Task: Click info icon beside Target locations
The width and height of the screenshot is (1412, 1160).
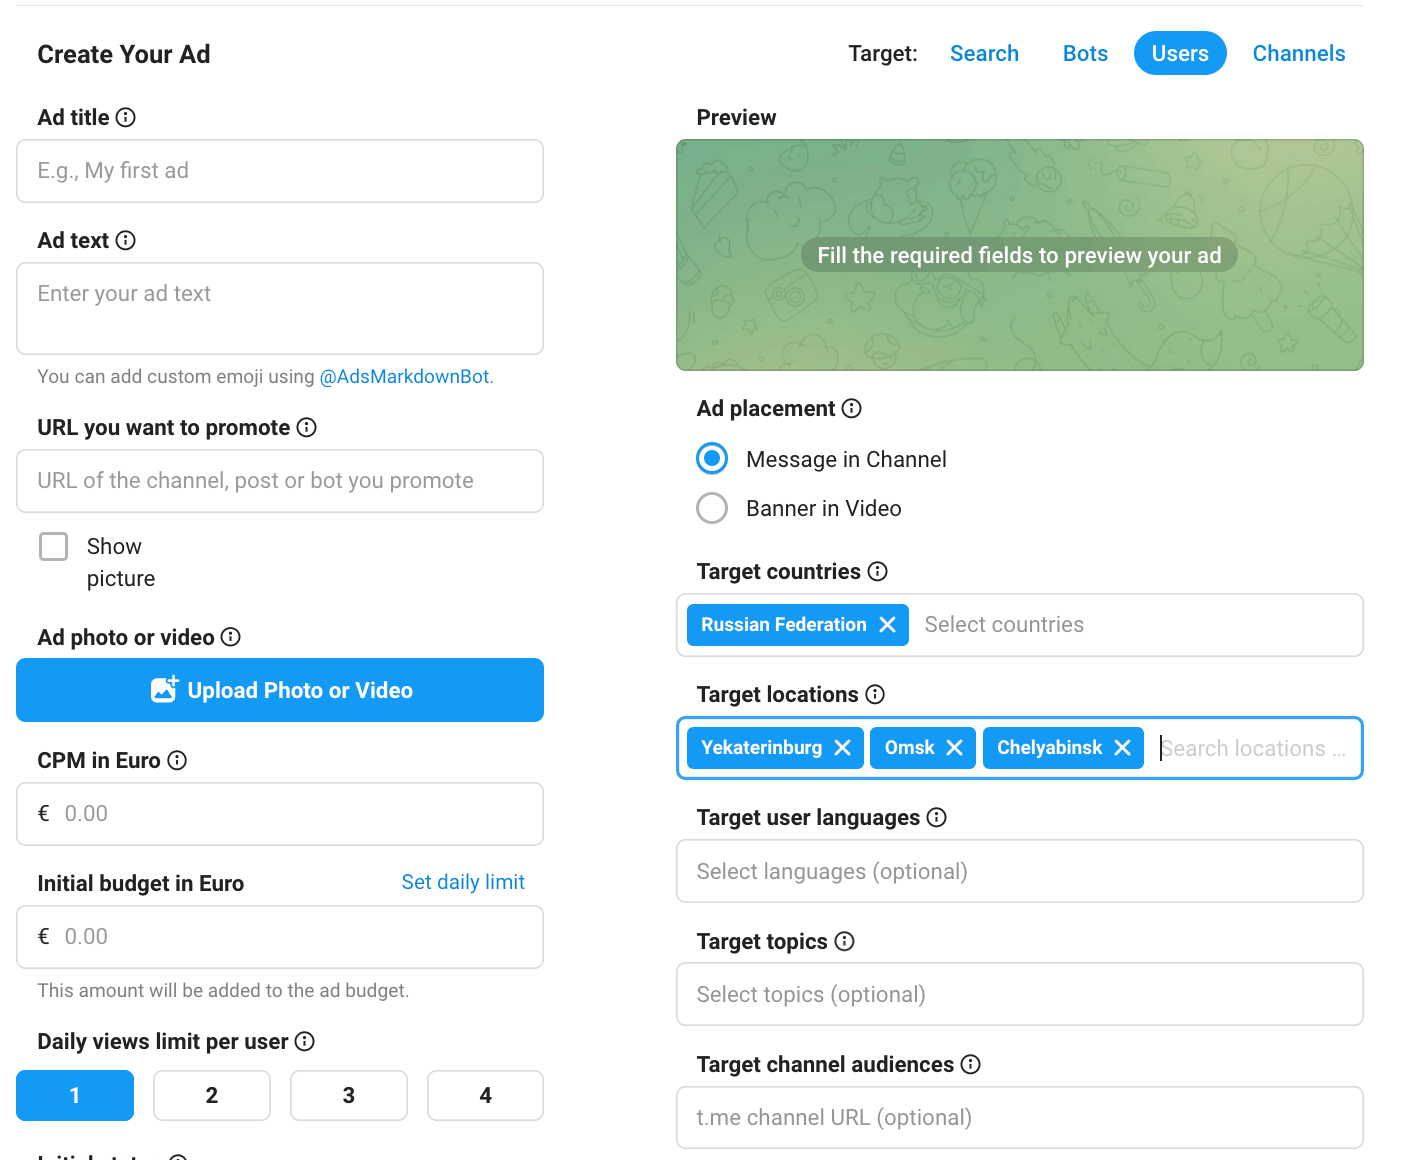Action: (x=875, y=695)
